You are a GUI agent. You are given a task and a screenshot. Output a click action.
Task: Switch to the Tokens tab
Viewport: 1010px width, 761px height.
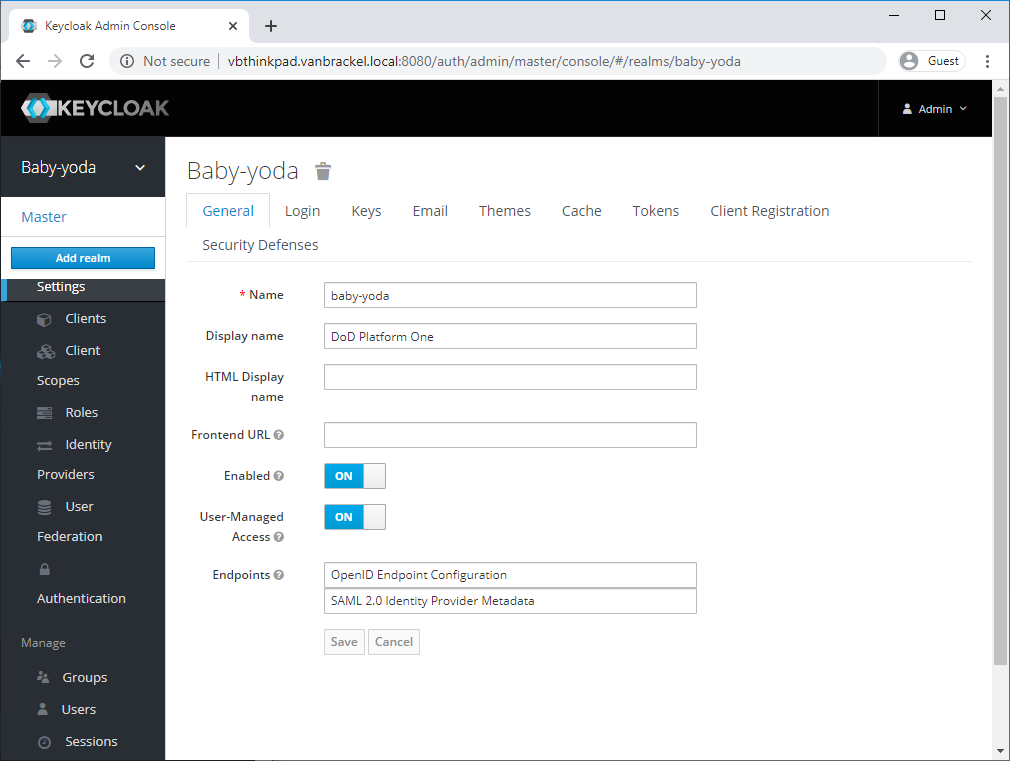pos(655,211)
